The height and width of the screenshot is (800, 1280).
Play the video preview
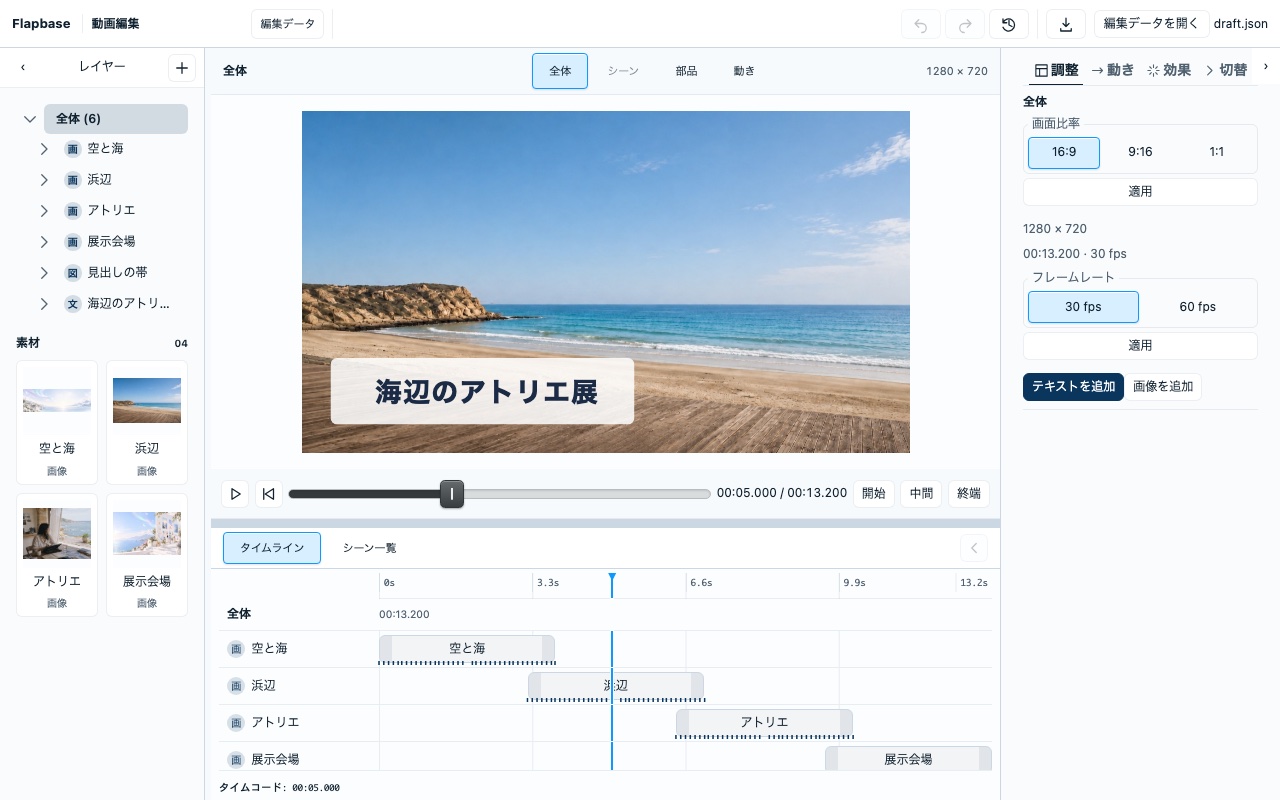(235, 493)
